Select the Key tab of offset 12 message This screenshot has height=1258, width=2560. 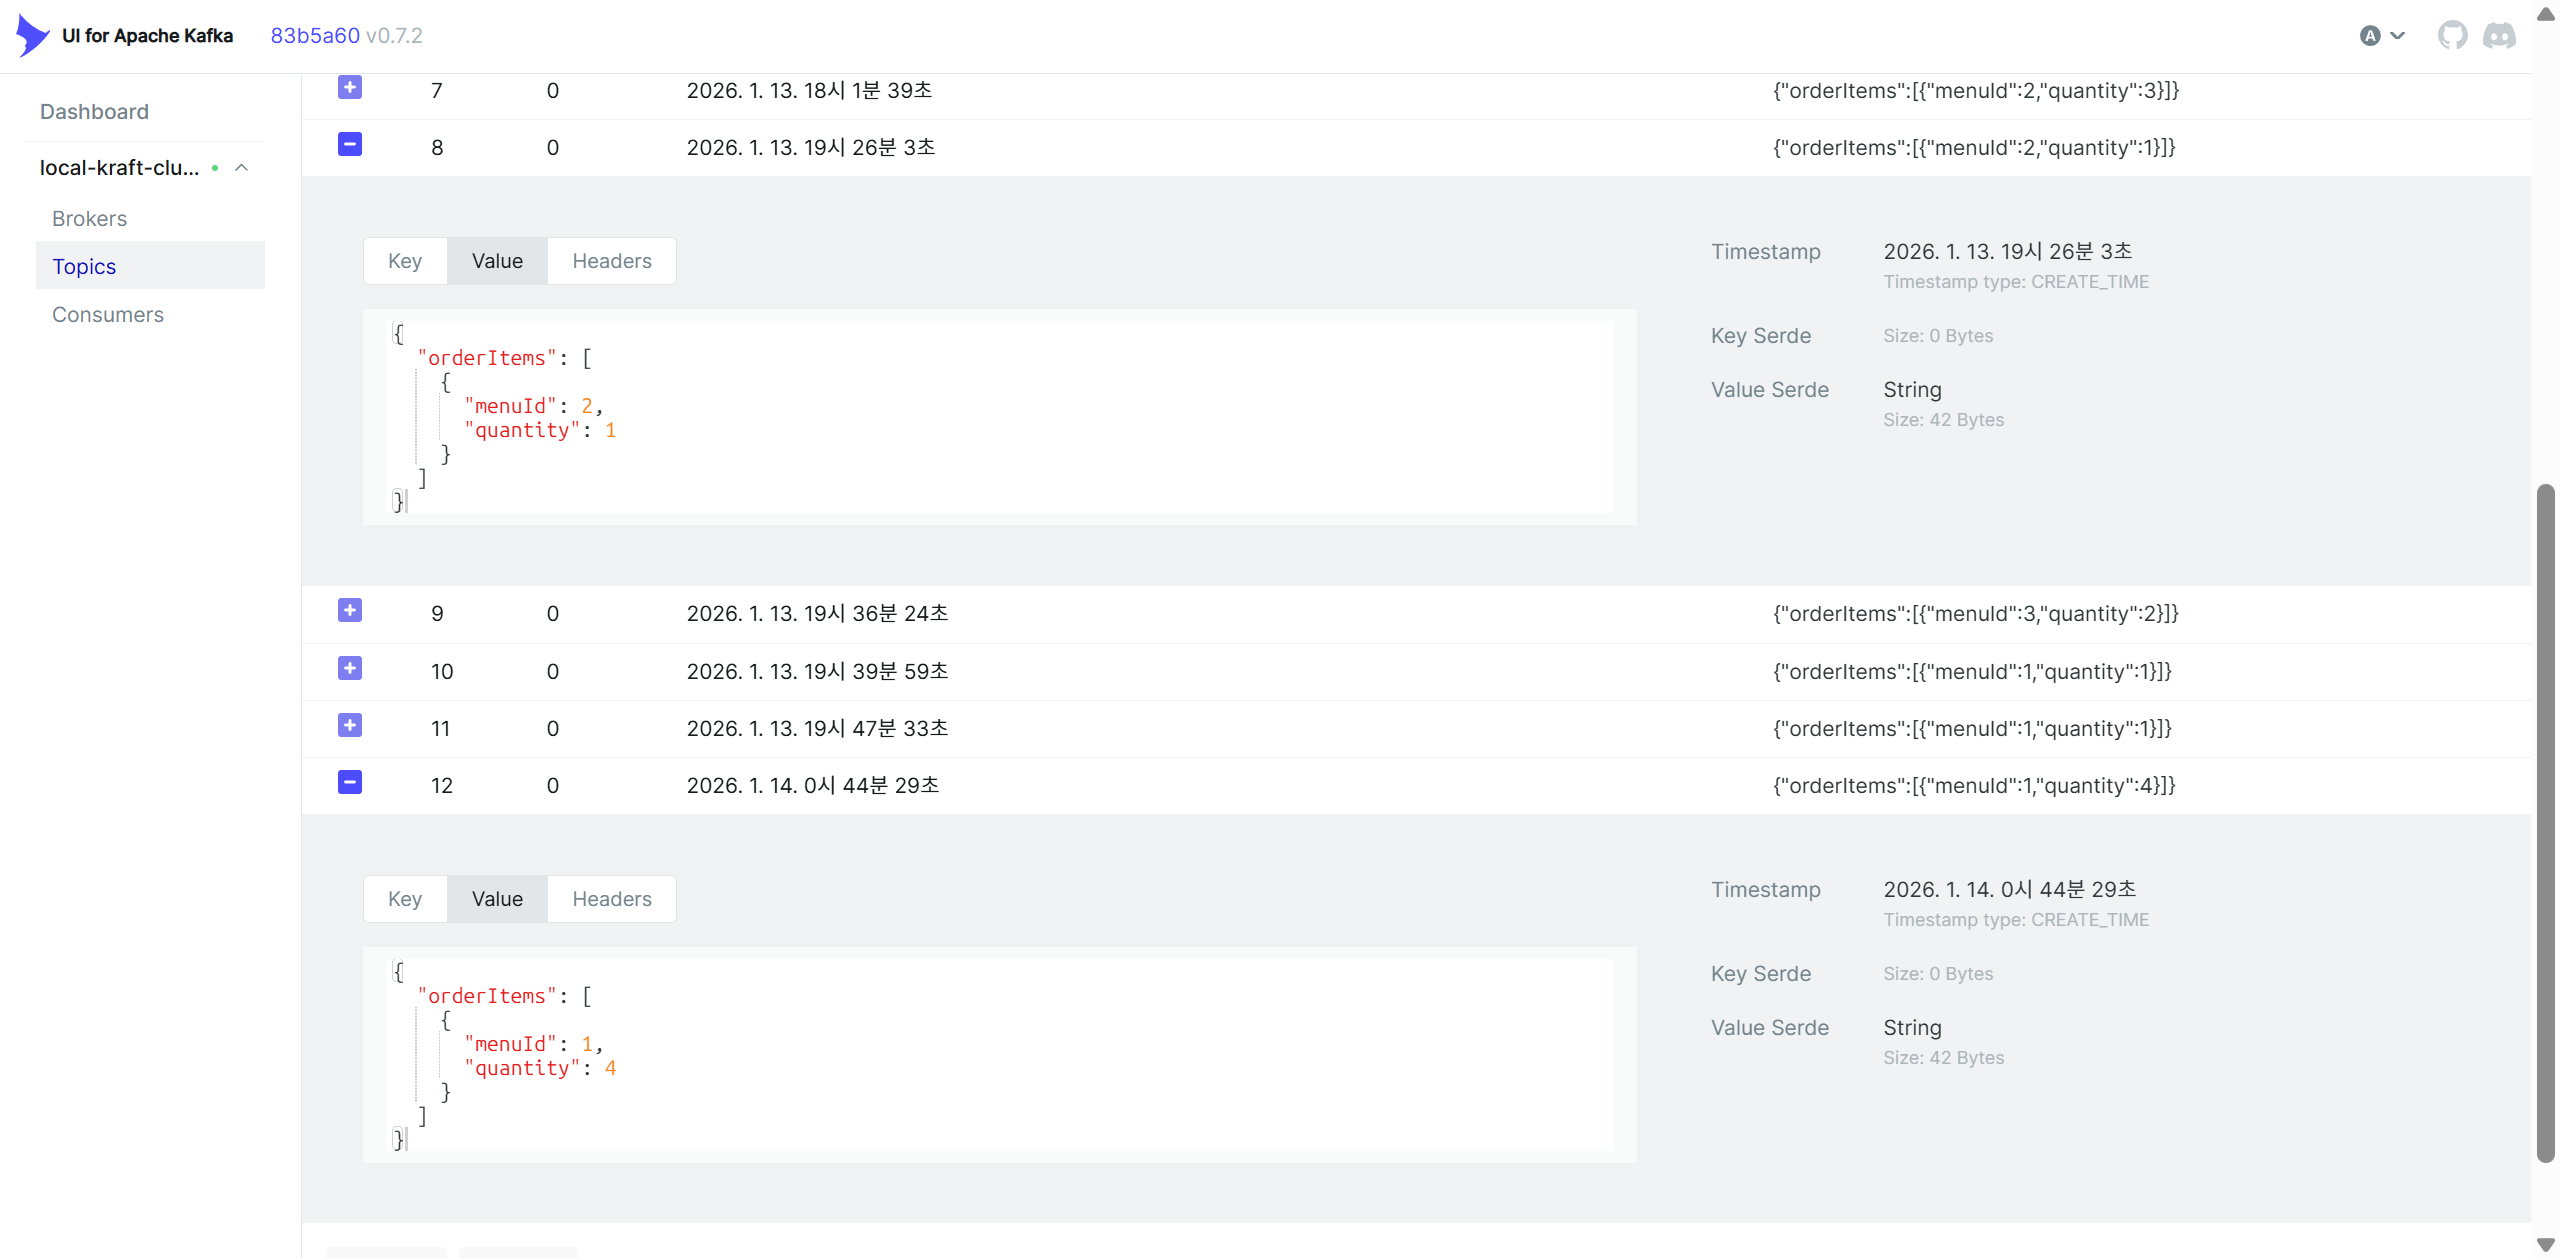pos(405,899)
